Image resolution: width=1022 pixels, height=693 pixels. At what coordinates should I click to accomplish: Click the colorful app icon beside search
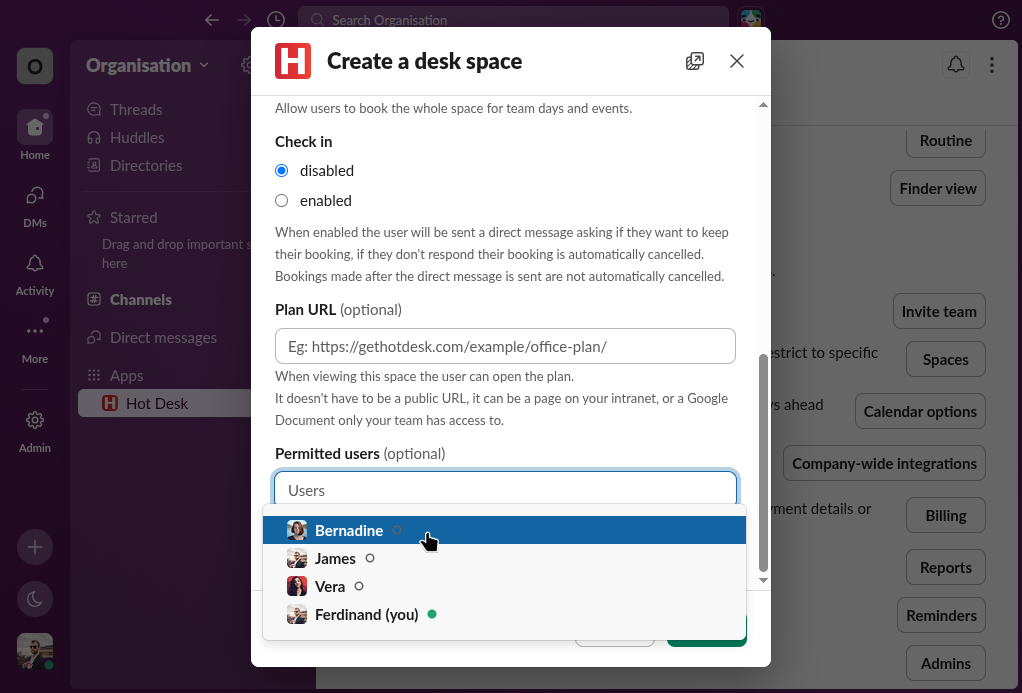pos(750,19)
